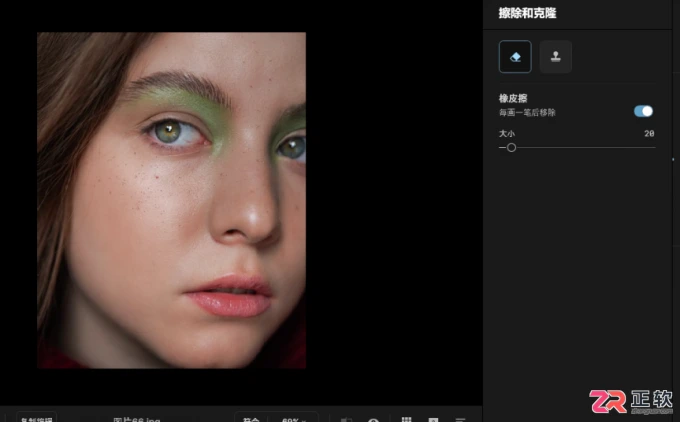Screen dimensions: 680x422
Task: Click the 大小 size slider handle
Action: tap(511, 147)
